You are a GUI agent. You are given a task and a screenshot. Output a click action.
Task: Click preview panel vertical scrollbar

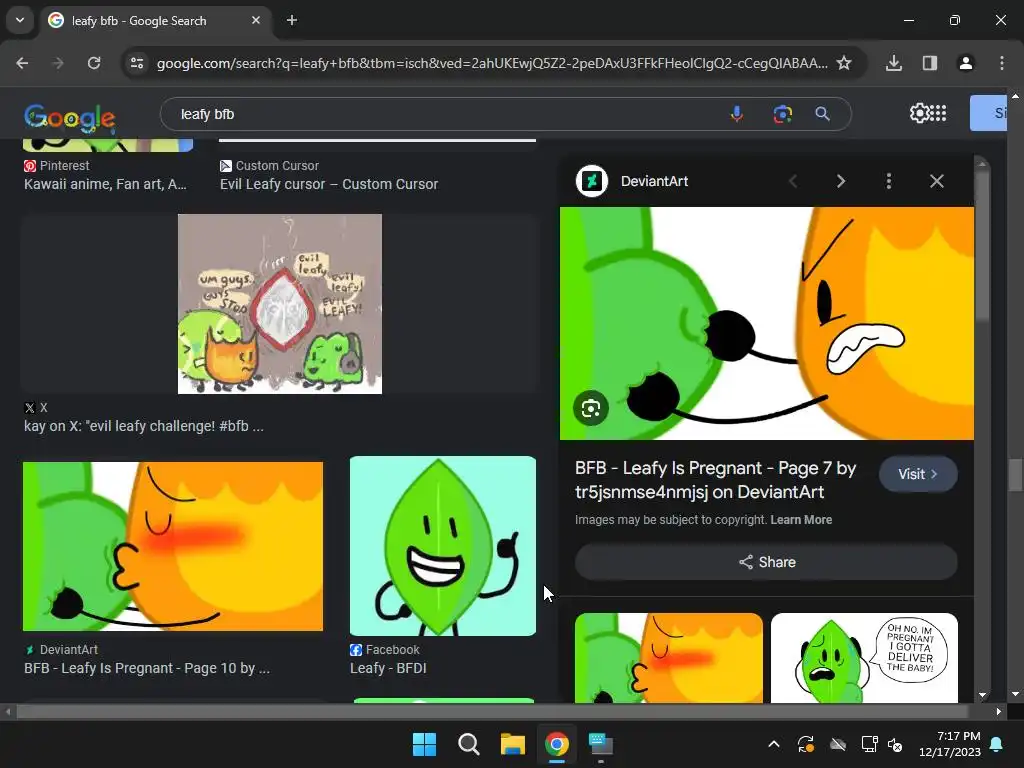[982, 244]
